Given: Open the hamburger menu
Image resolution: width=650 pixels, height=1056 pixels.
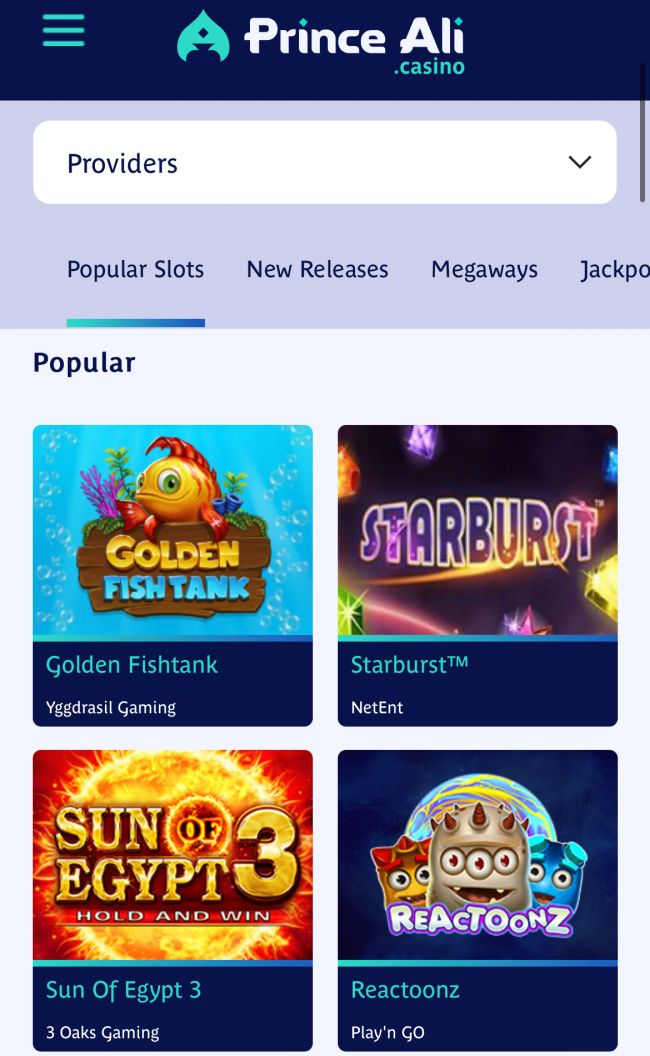Looking at the screenshot, I should pyautogui.click(x=63, y=31).
